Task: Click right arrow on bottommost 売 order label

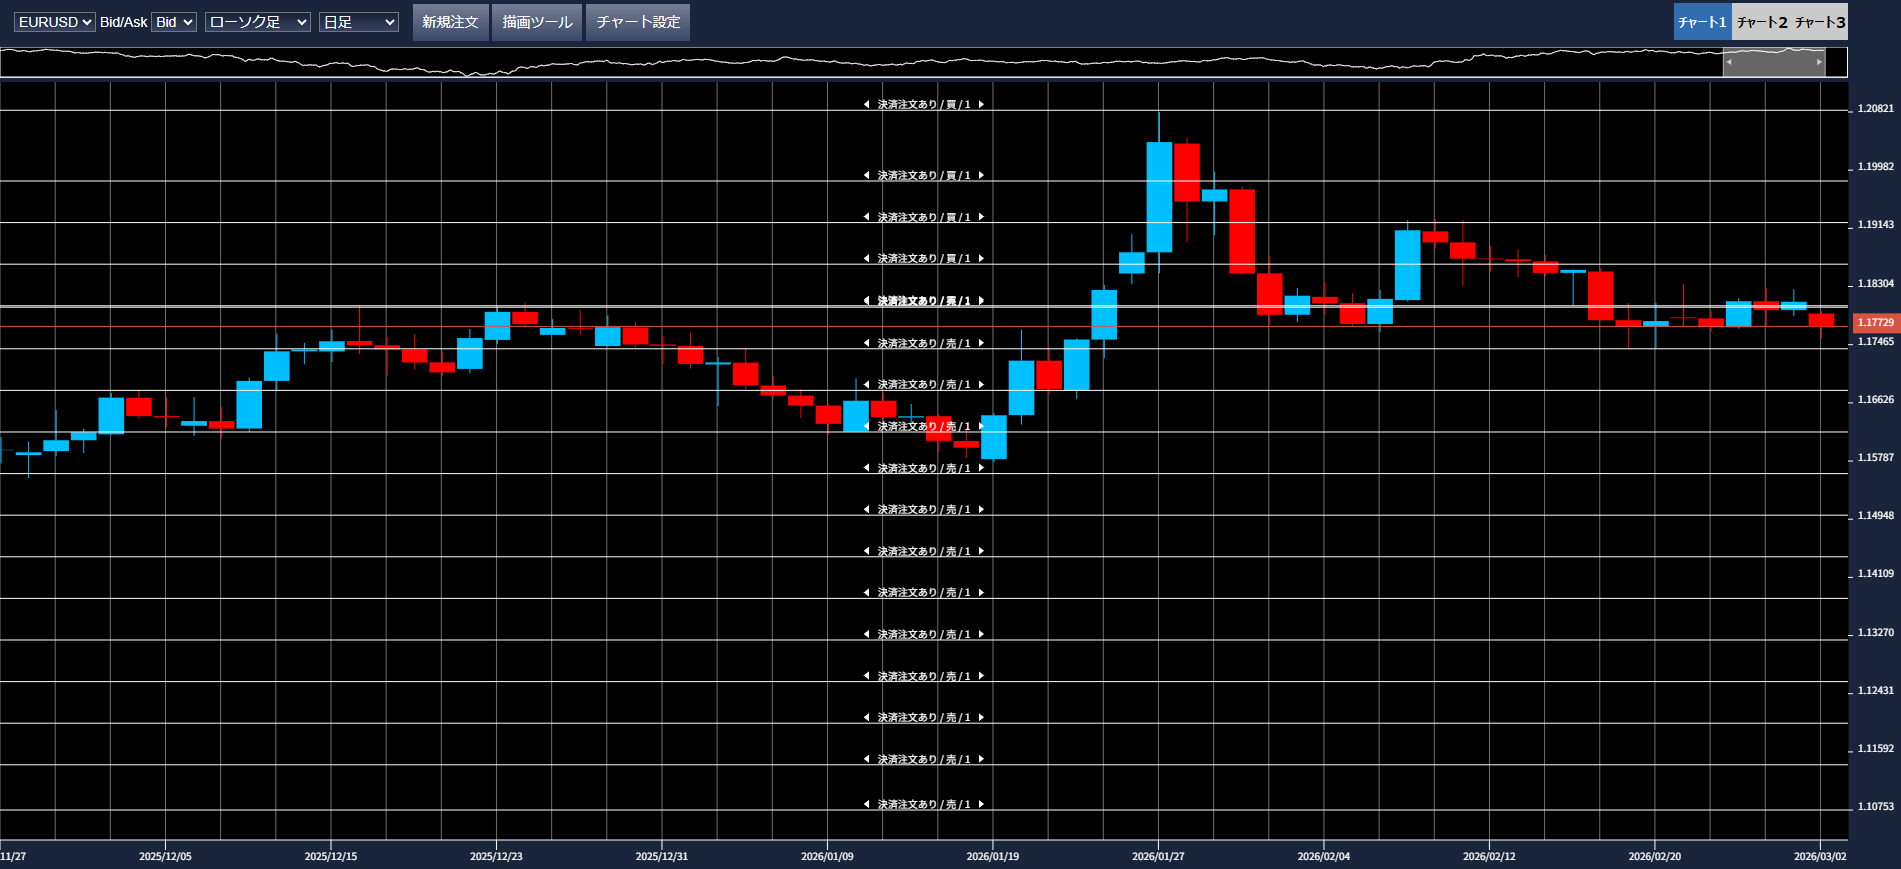Action: coord(981,804)
